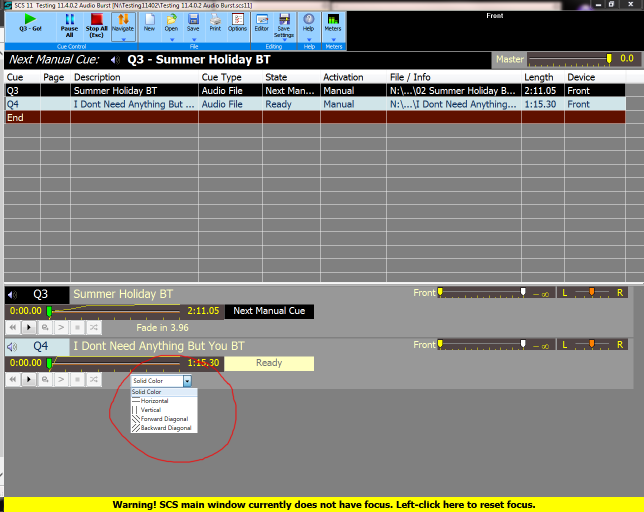
Task: Expand the Navigate dropdown arrow
Action: pyautogui.click(x=123, y=41)
